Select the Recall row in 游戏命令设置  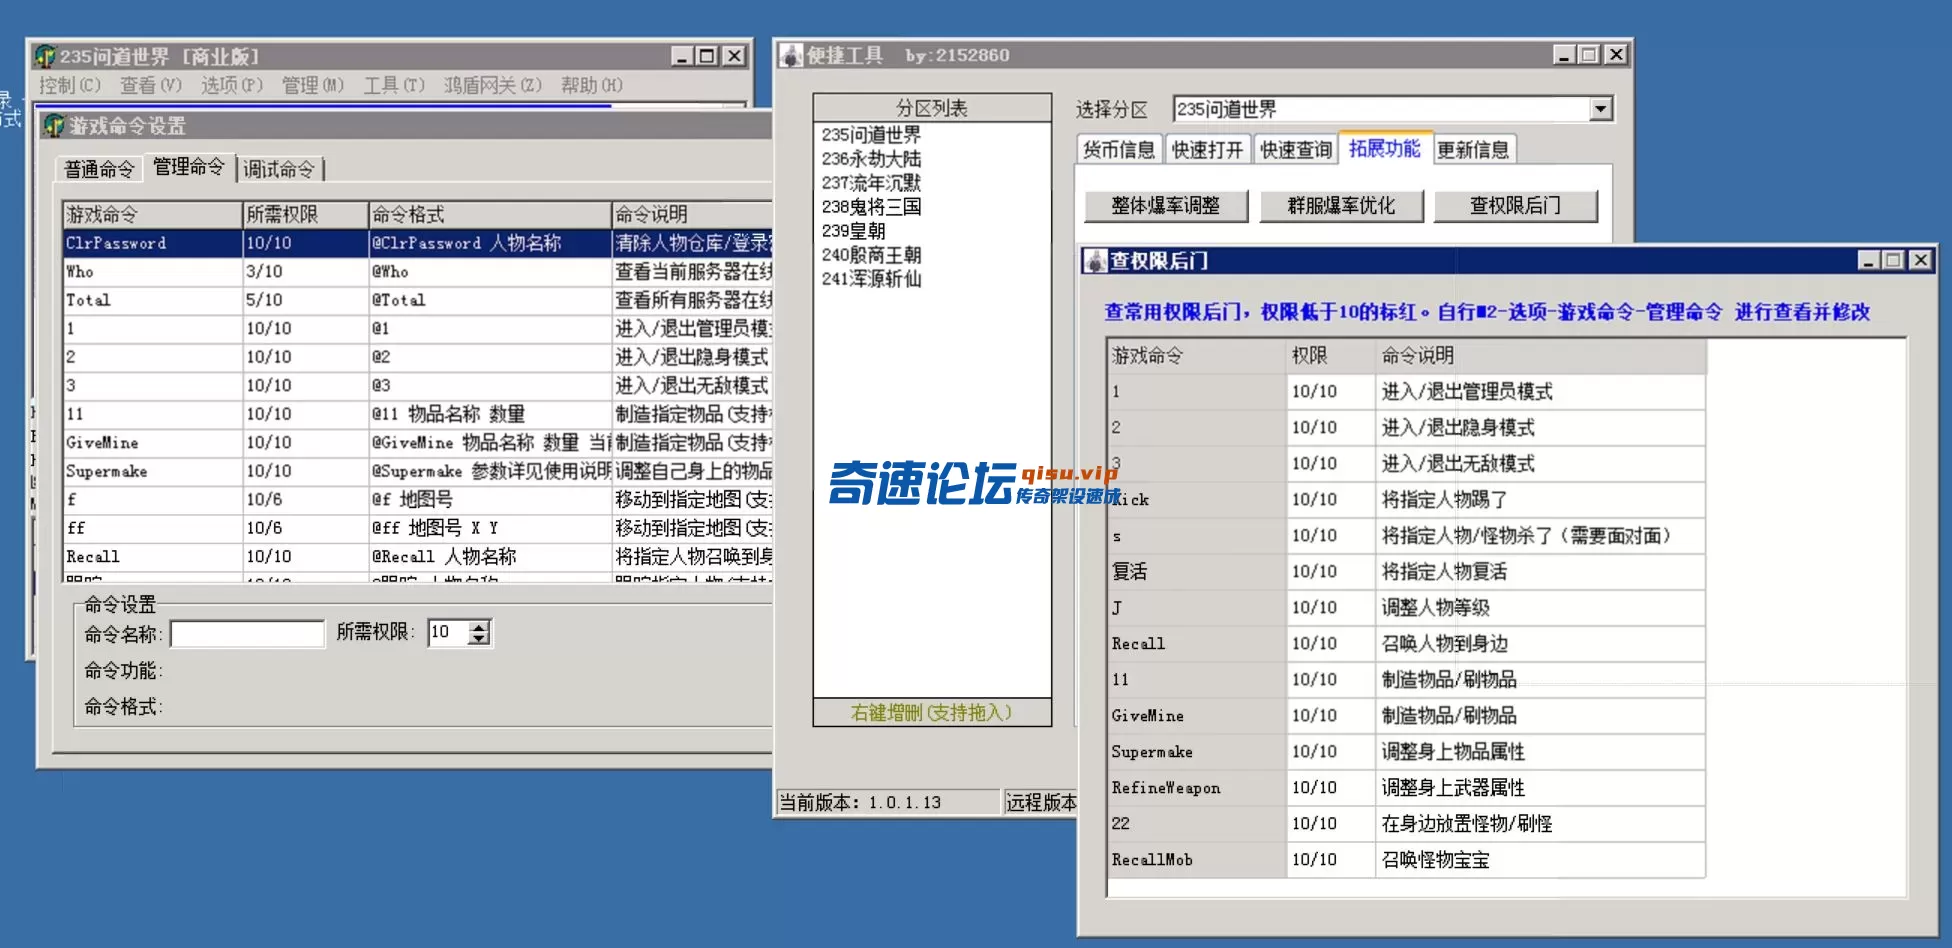(418, 556)
